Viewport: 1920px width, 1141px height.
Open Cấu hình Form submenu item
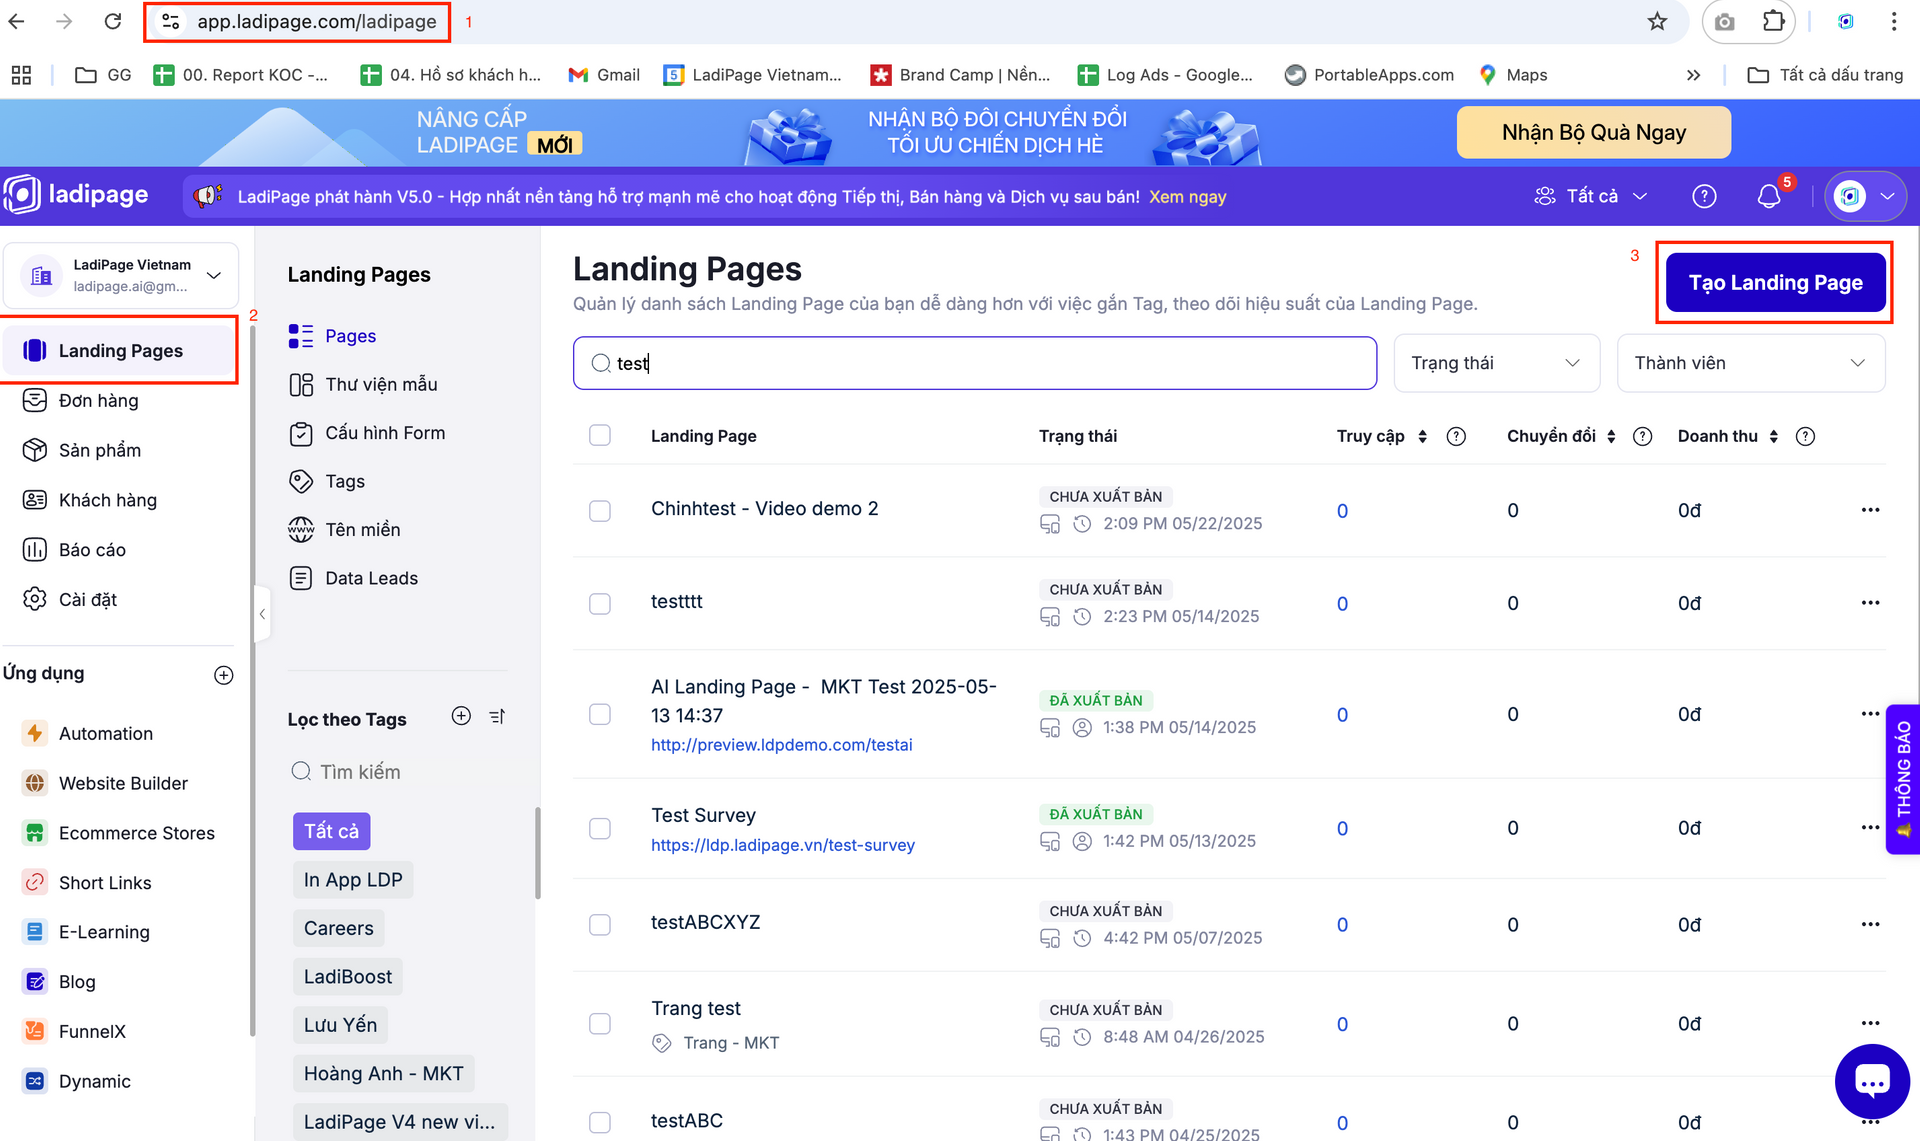[385, 433]
